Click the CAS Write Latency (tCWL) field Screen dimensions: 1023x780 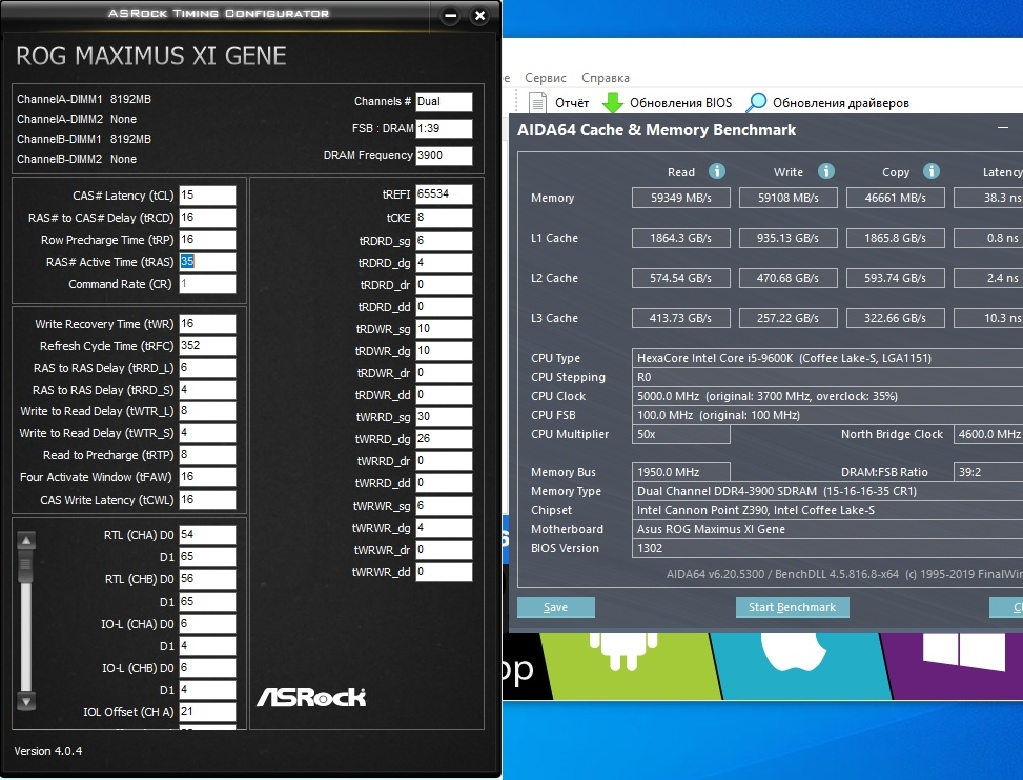(207, 500)
